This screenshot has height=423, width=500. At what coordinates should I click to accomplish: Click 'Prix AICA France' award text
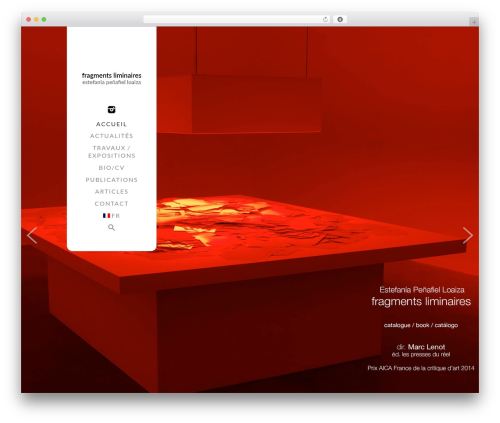(x=421, y=368)
